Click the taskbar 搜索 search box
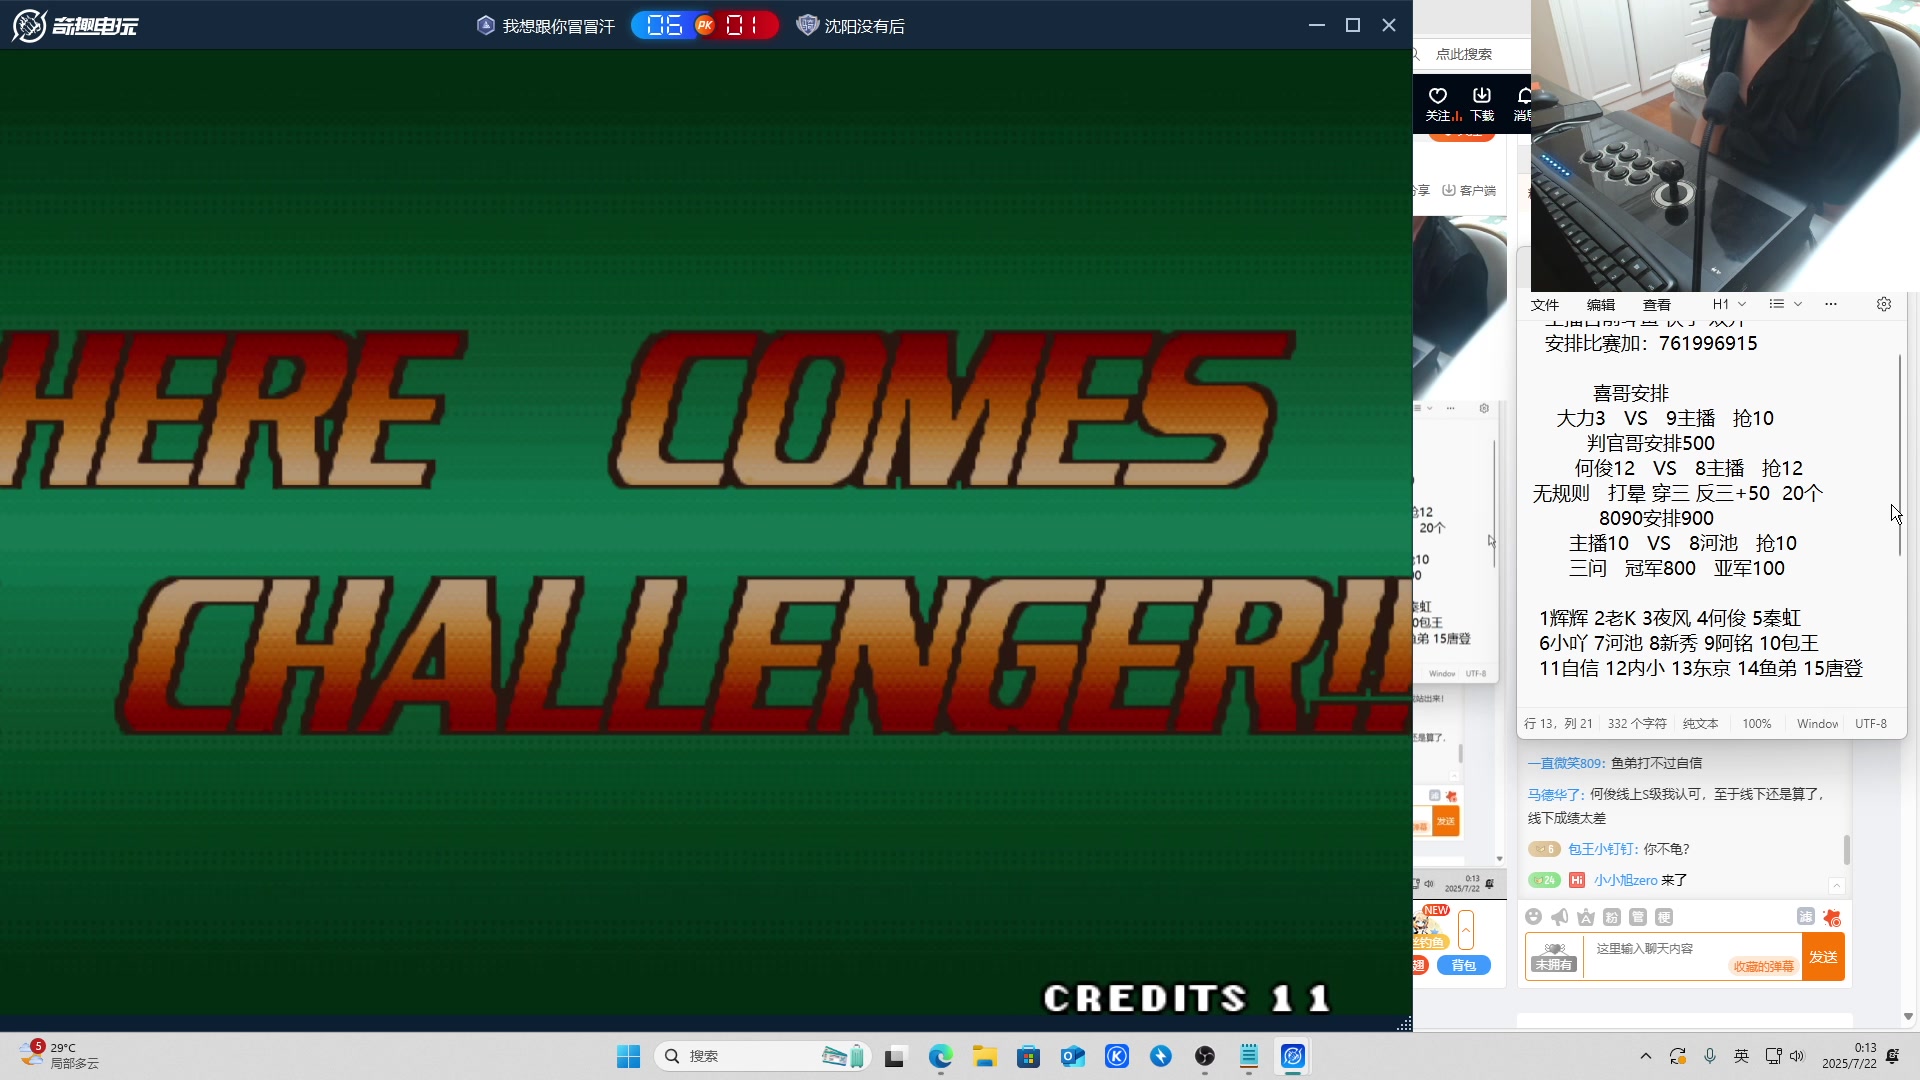 [x=763, y=1056]
